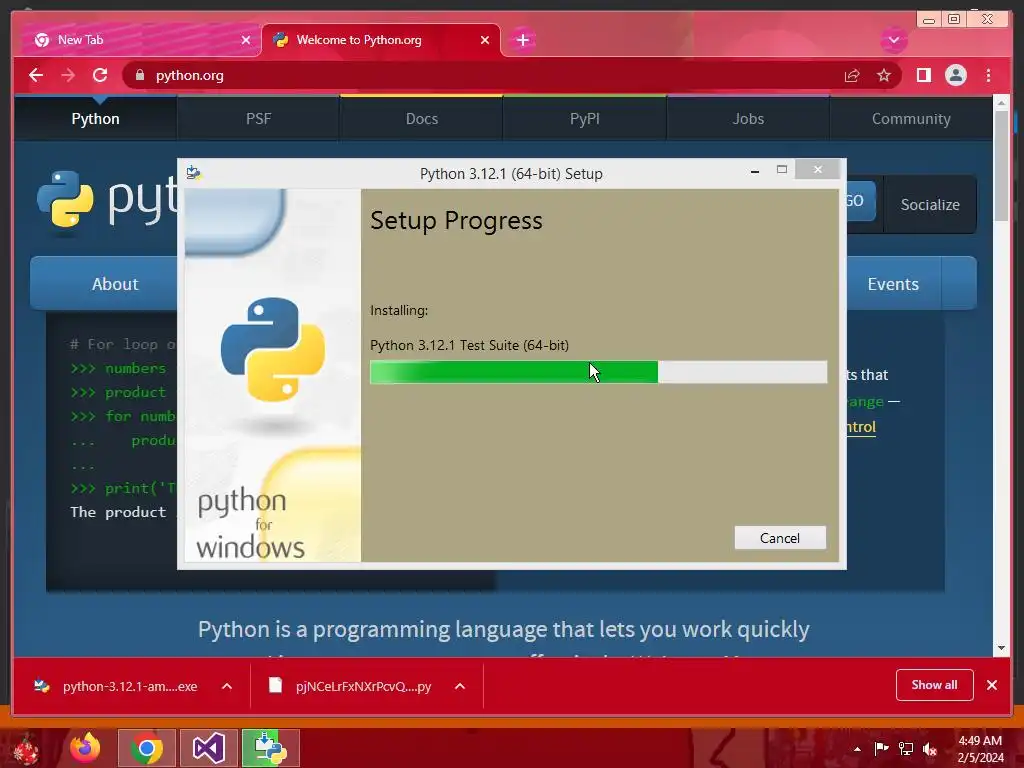Open the Python top navigation item
Viewport: 1024px width, 768px height.
point(95,119)
